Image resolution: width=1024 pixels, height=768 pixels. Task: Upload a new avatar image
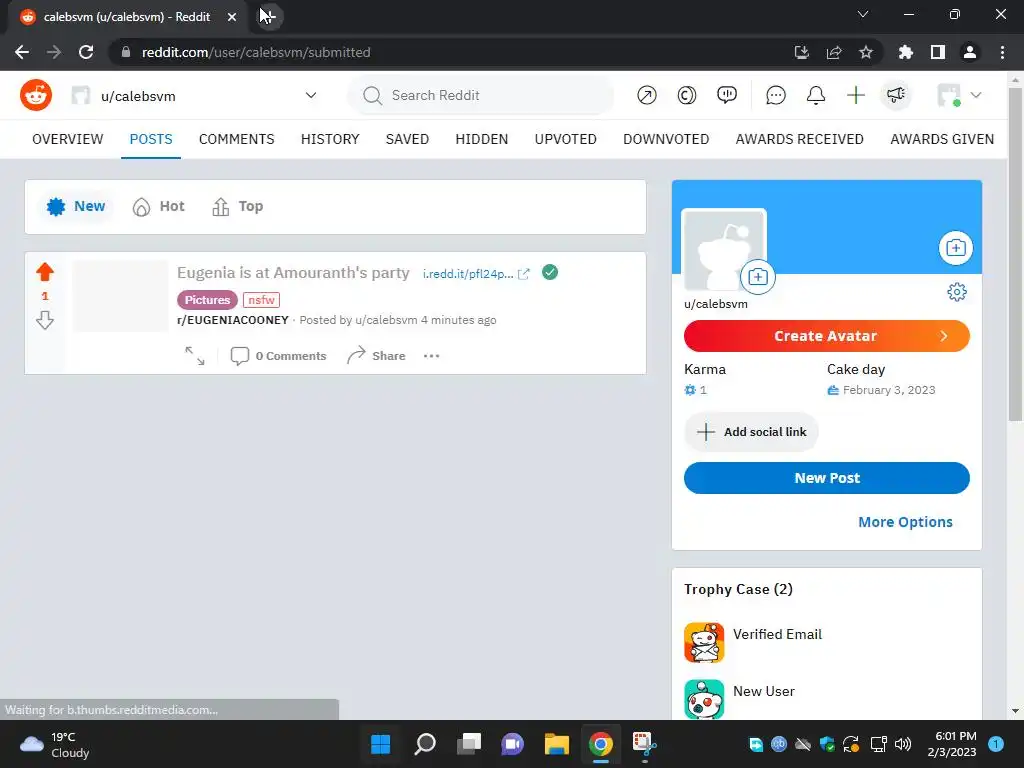758,277
